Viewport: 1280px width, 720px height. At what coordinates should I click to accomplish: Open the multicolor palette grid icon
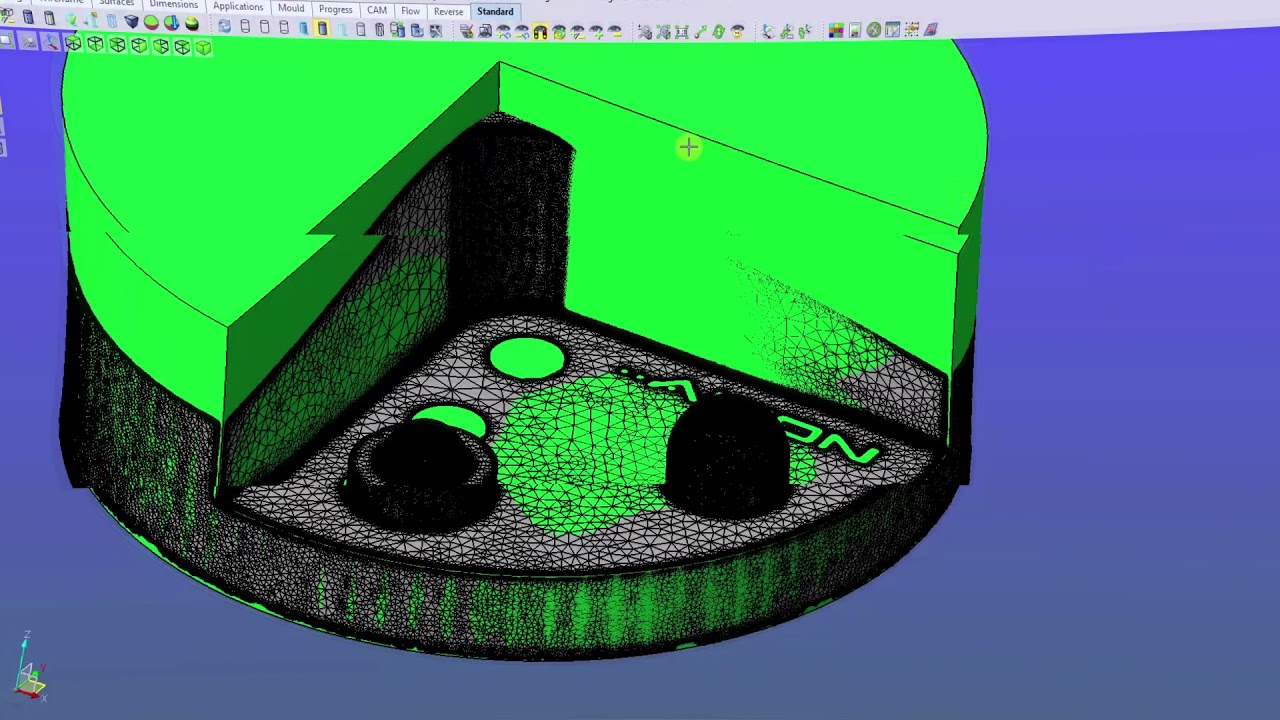pyautogui.click(x=836, y=30)
